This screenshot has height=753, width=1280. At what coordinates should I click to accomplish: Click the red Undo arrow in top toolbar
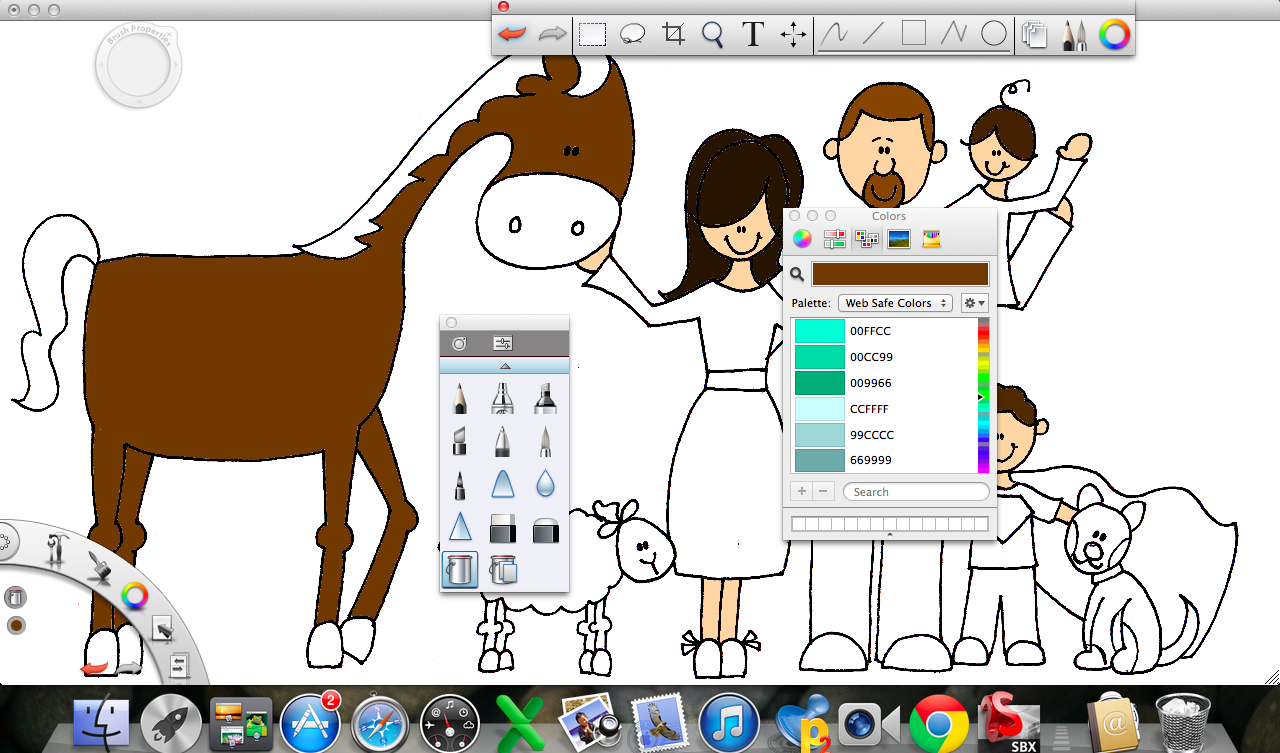point(512,34)
